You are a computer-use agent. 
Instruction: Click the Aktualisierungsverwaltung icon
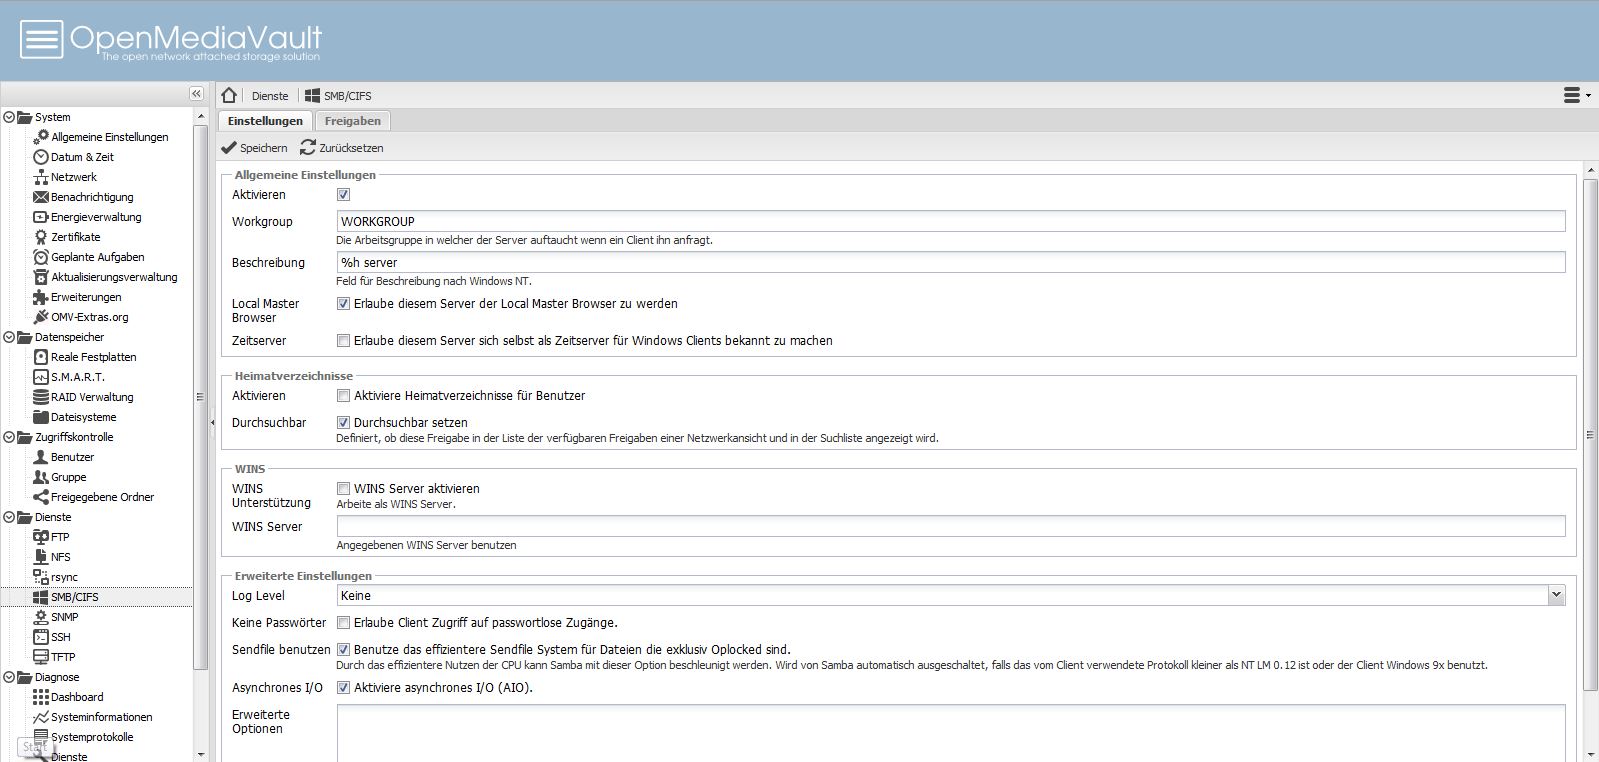coord(41,277)
